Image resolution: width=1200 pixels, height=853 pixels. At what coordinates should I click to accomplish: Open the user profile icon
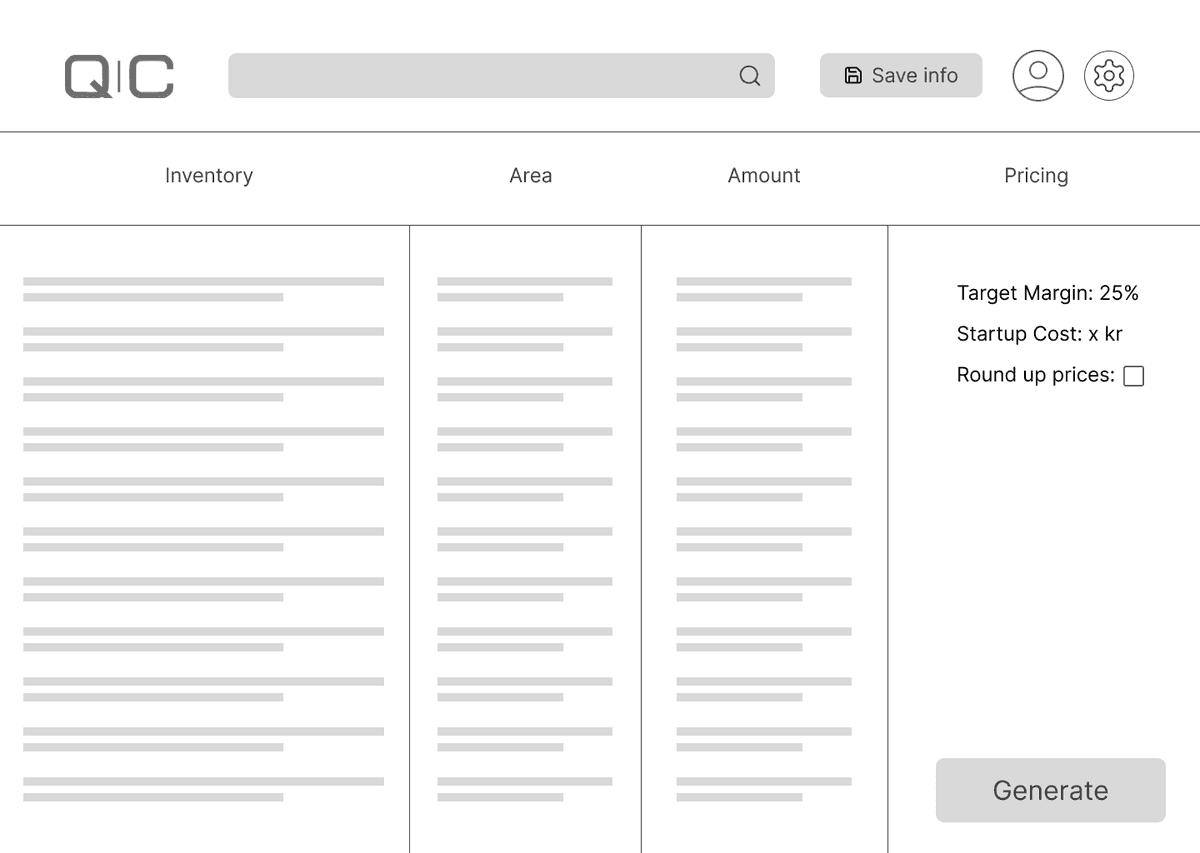click(x=1038, y=76)
